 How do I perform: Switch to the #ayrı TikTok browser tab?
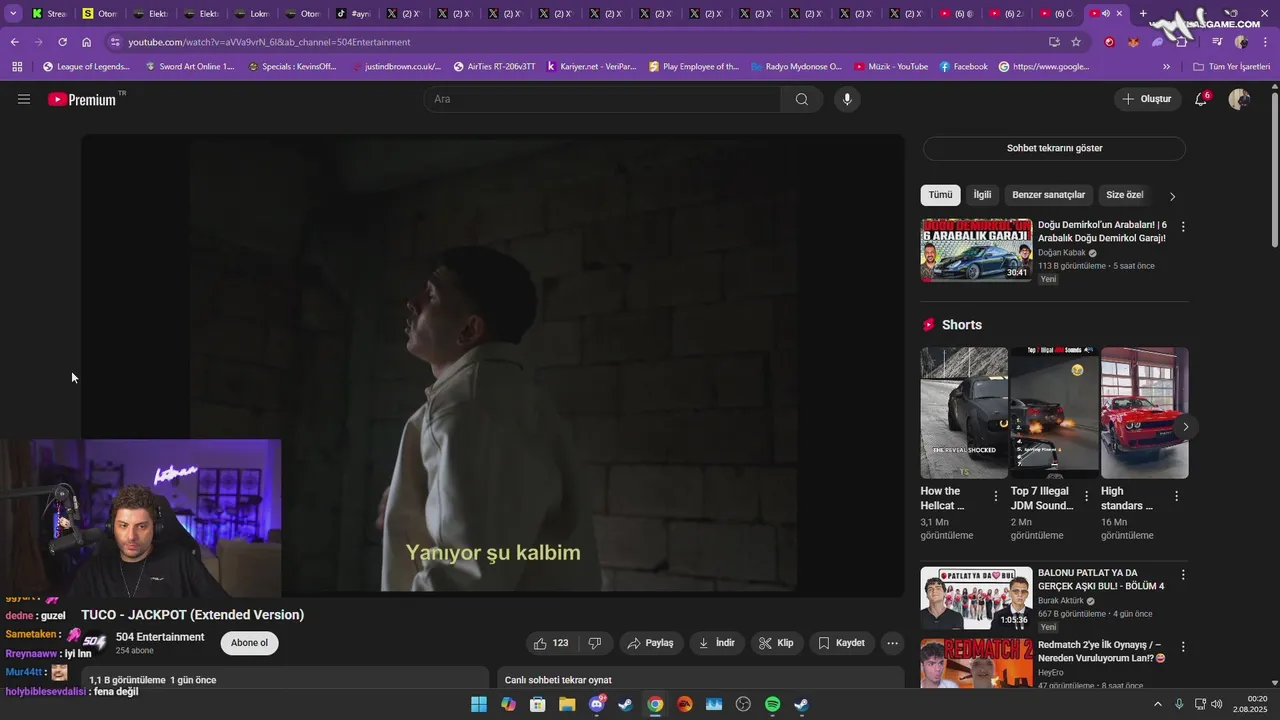353,13
